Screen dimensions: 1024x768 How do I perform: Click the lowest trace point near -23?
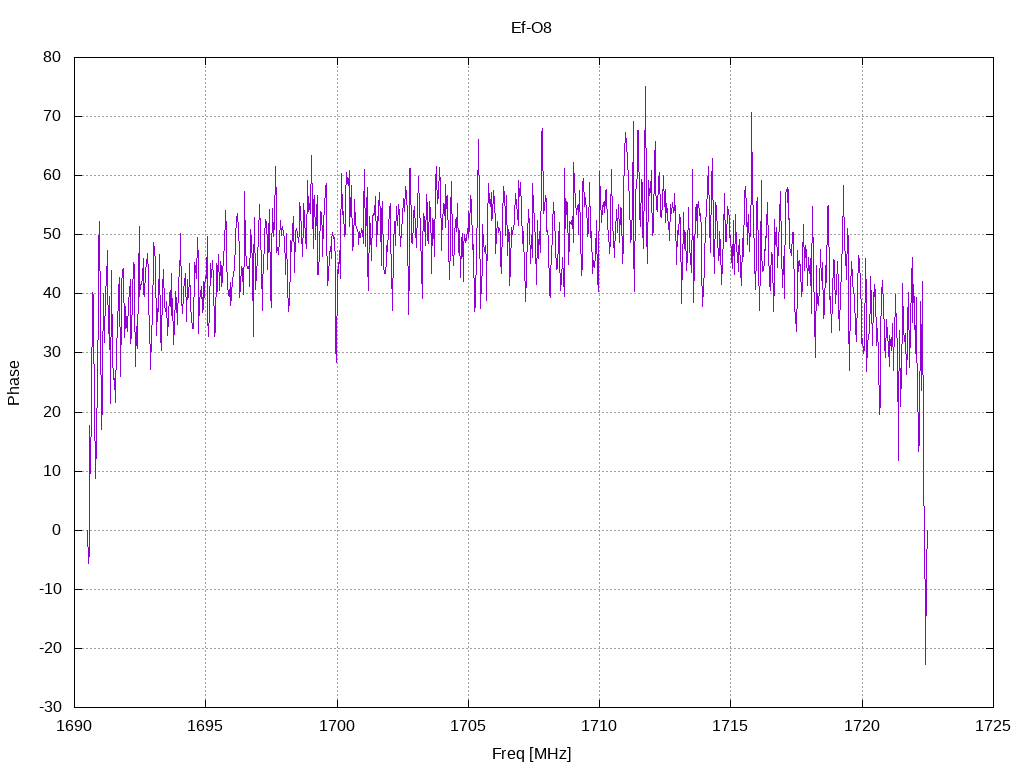925,664
